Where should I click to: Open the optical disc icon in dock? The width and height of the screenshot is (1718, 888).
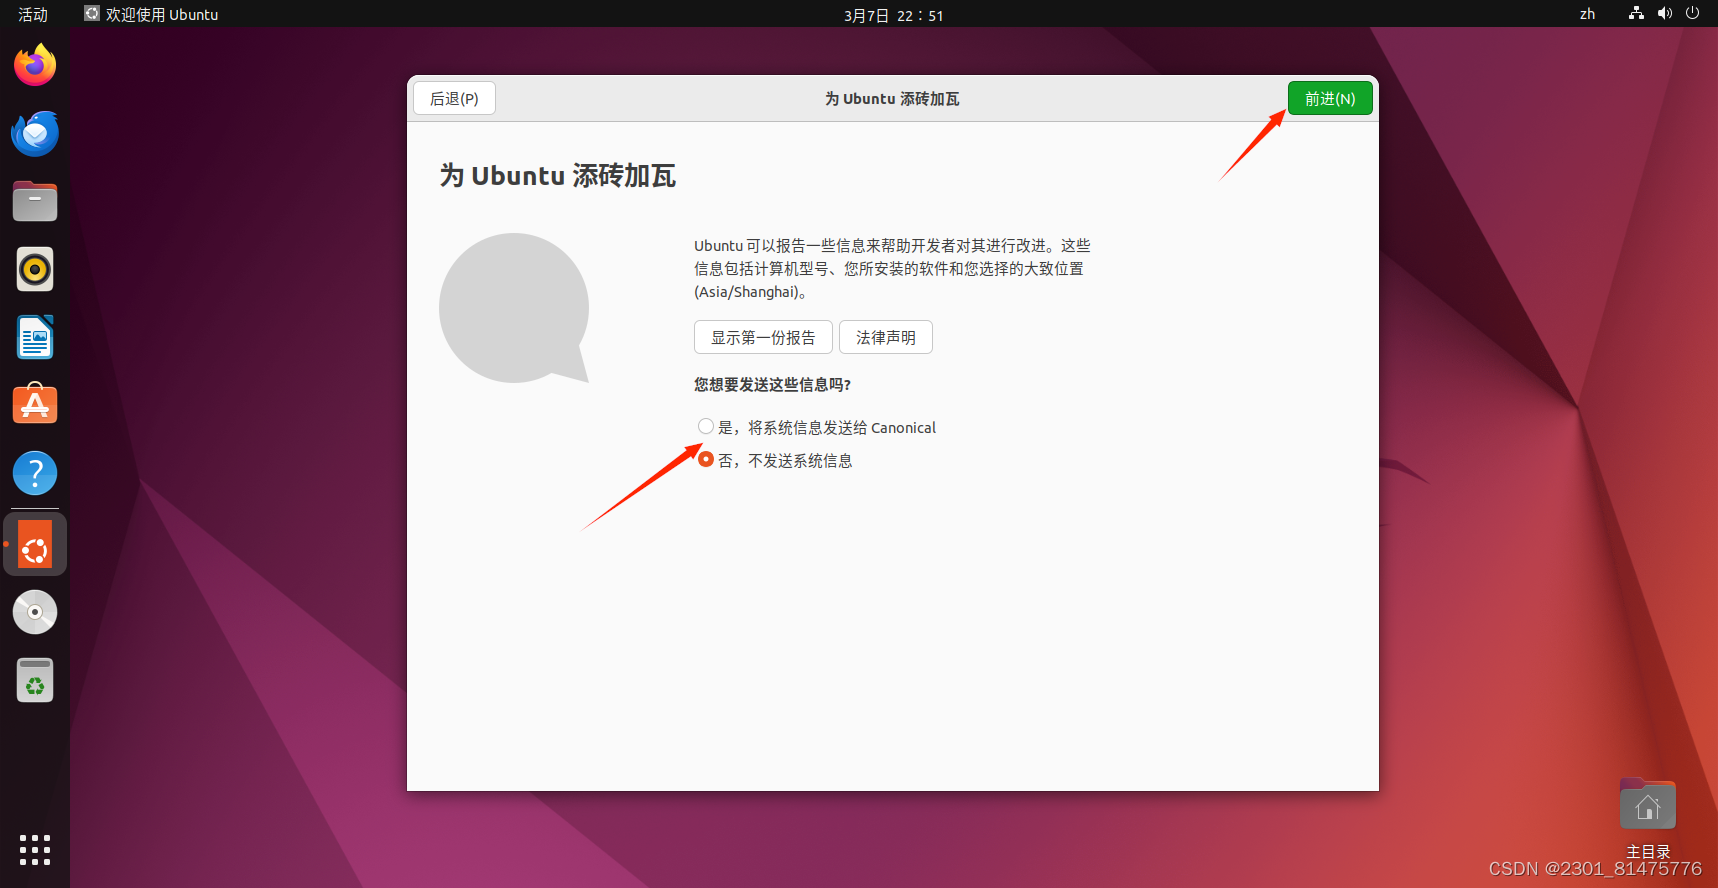click(35, 612)
